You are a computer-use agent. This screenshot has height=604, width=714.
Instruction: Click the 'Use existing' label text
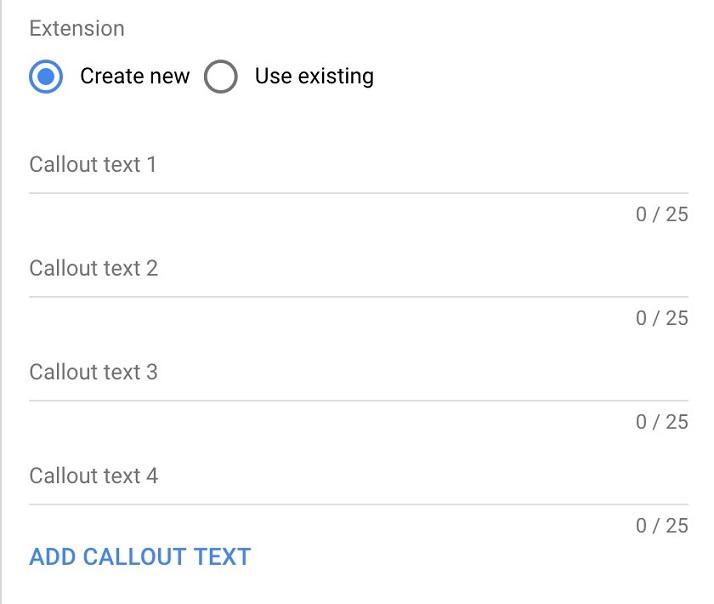[314, 77]
